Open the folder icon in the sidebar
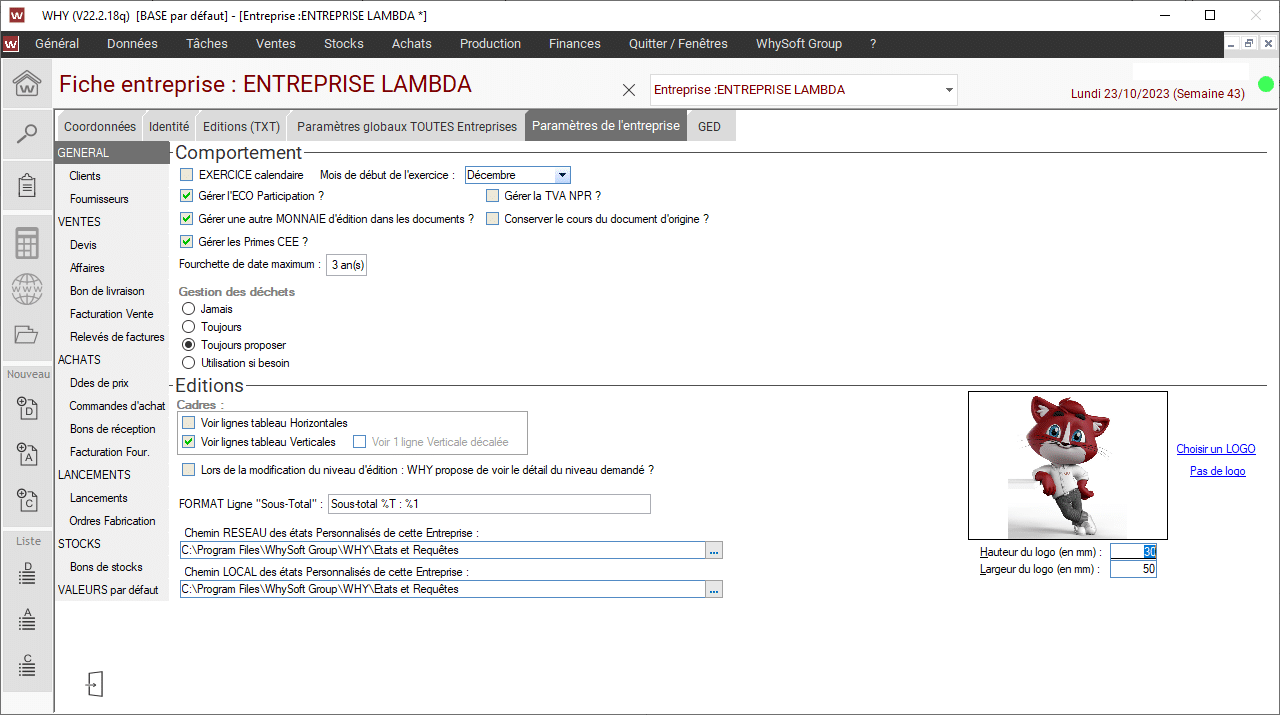The image size is (1280, 715). pos(26,334)
